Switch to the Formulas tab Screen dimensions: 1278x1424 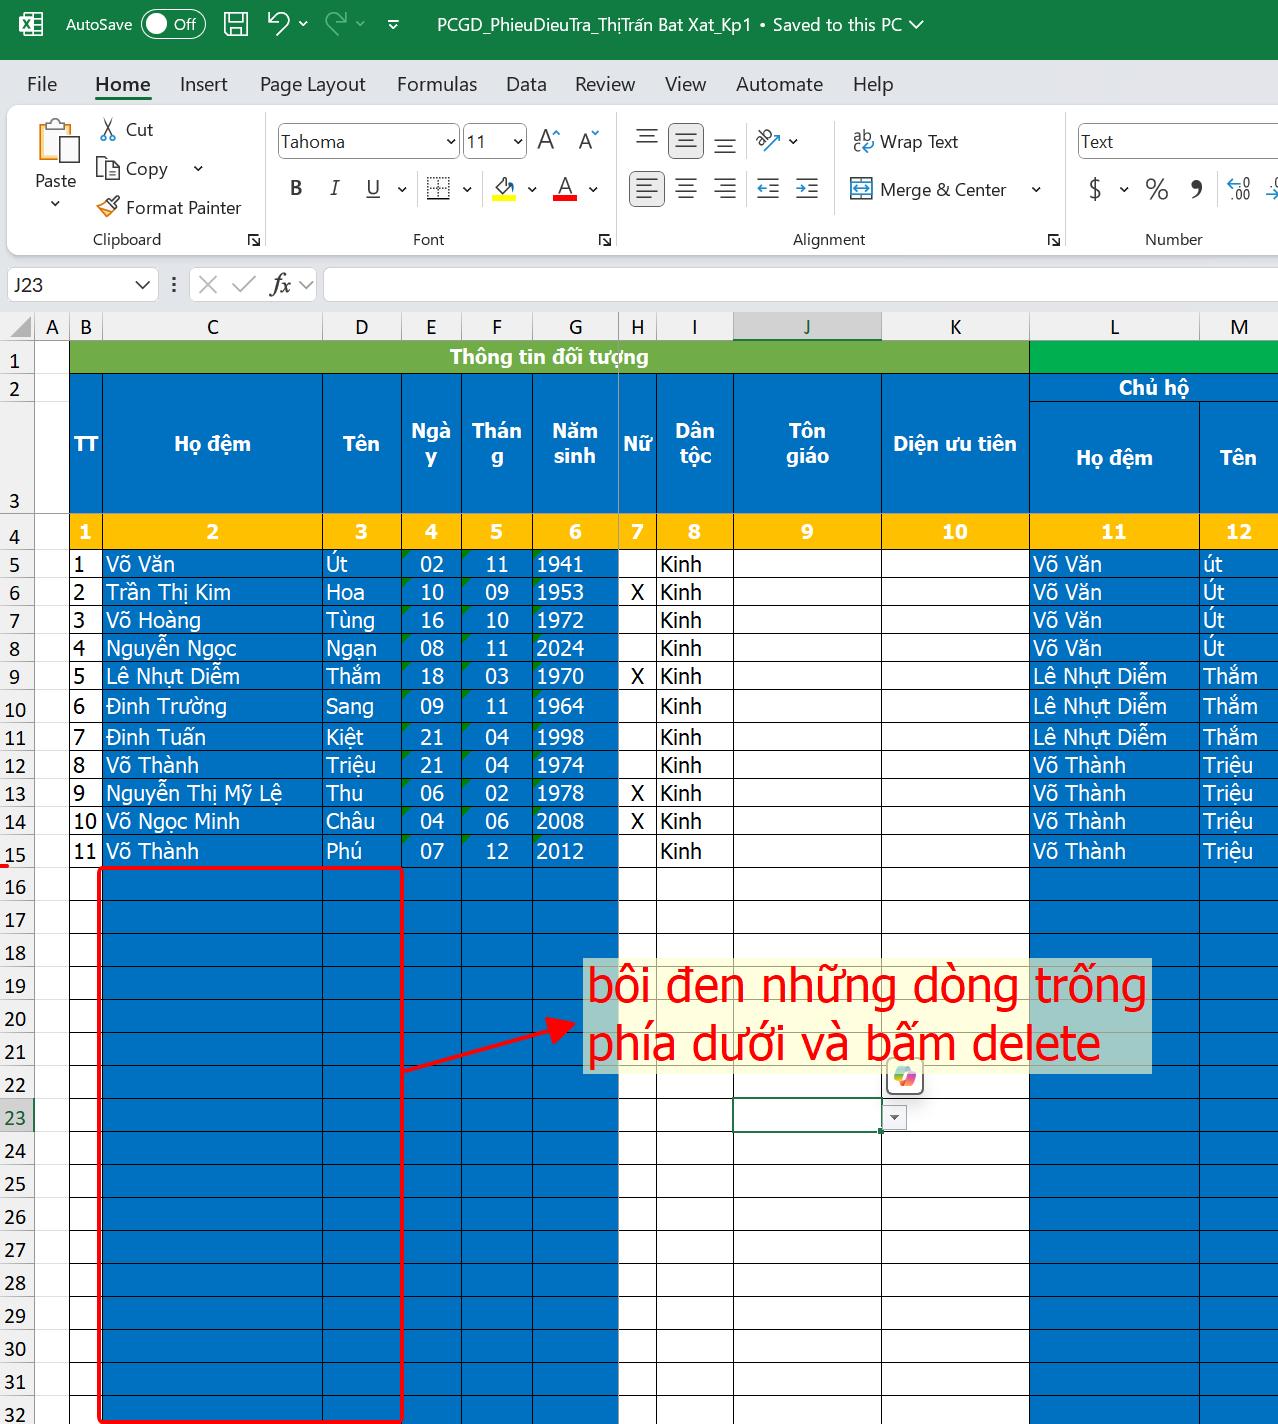tap(436, 84)
